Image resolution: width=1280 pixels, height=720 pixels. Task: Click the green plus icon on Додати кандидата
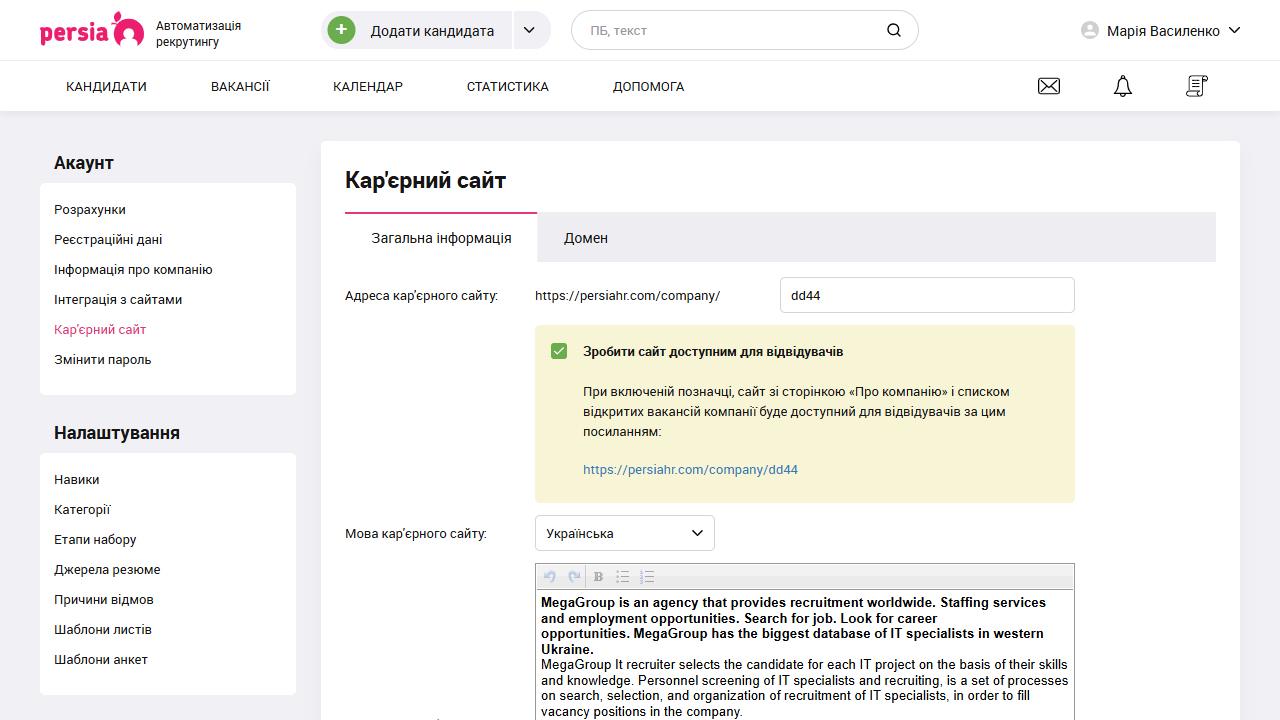(x=341, y=30)
